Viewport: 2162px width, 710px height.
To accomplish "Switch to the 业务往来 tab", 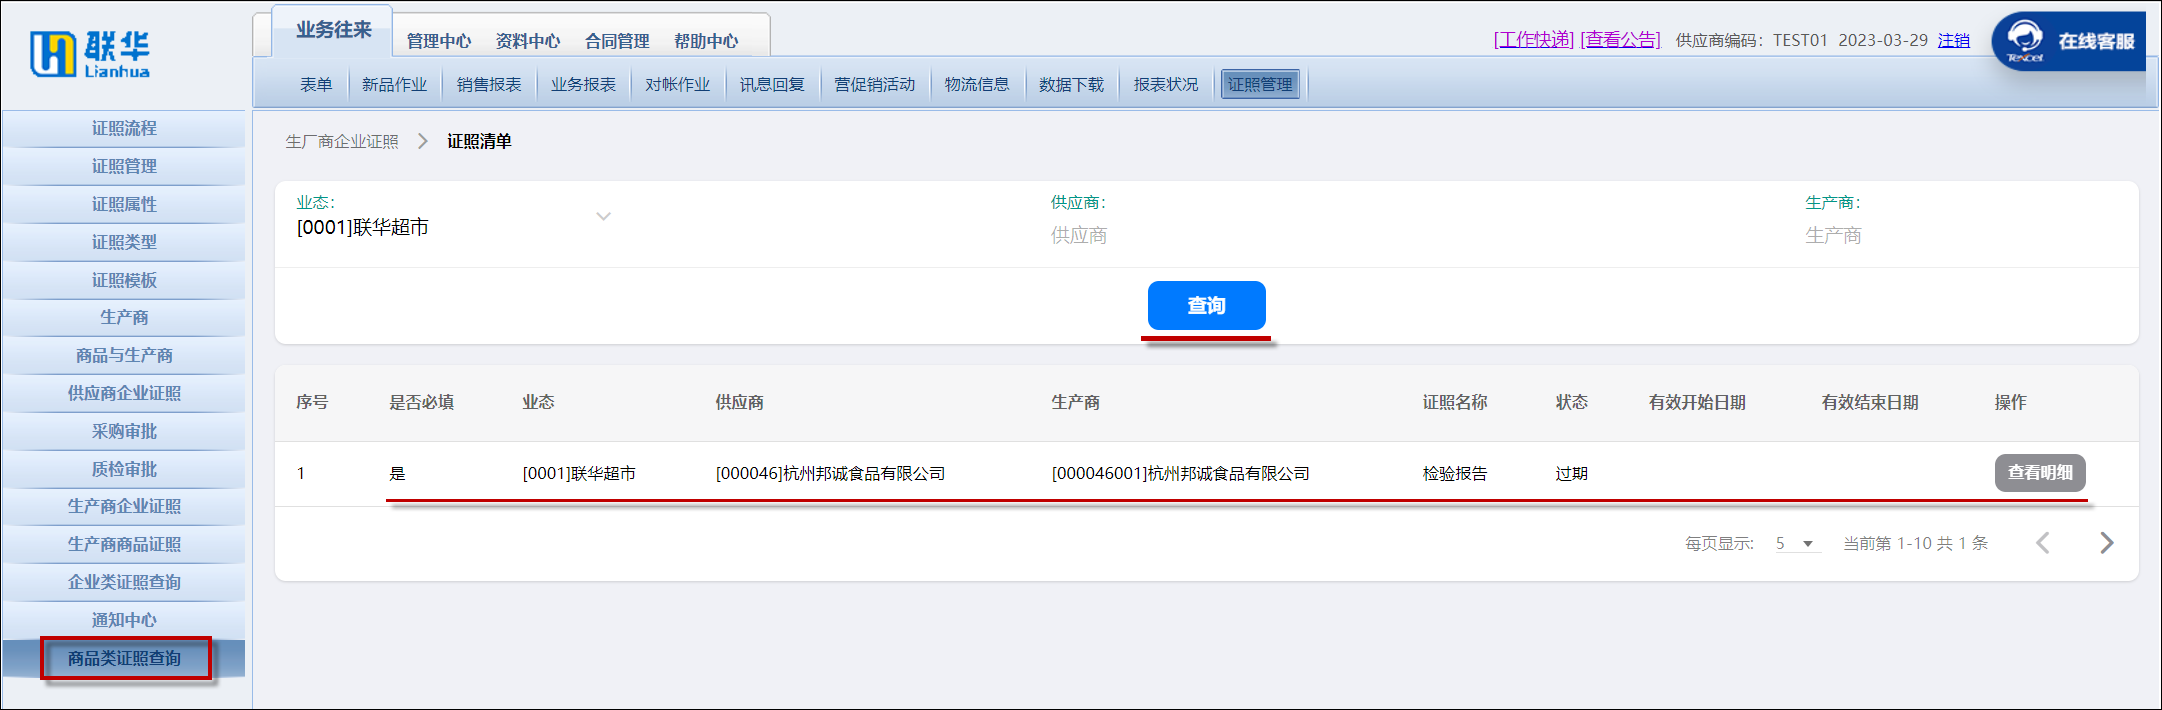I will point(333,31).
